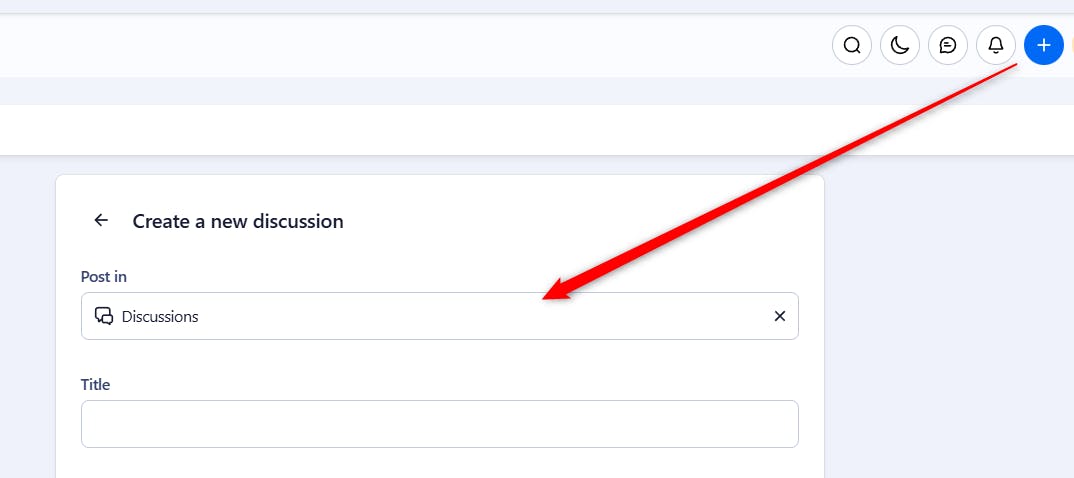Viewport: 1074px width, 478px height.
Task: Click the Title field label
Action: pyautogui.click(x=96, y=385)
